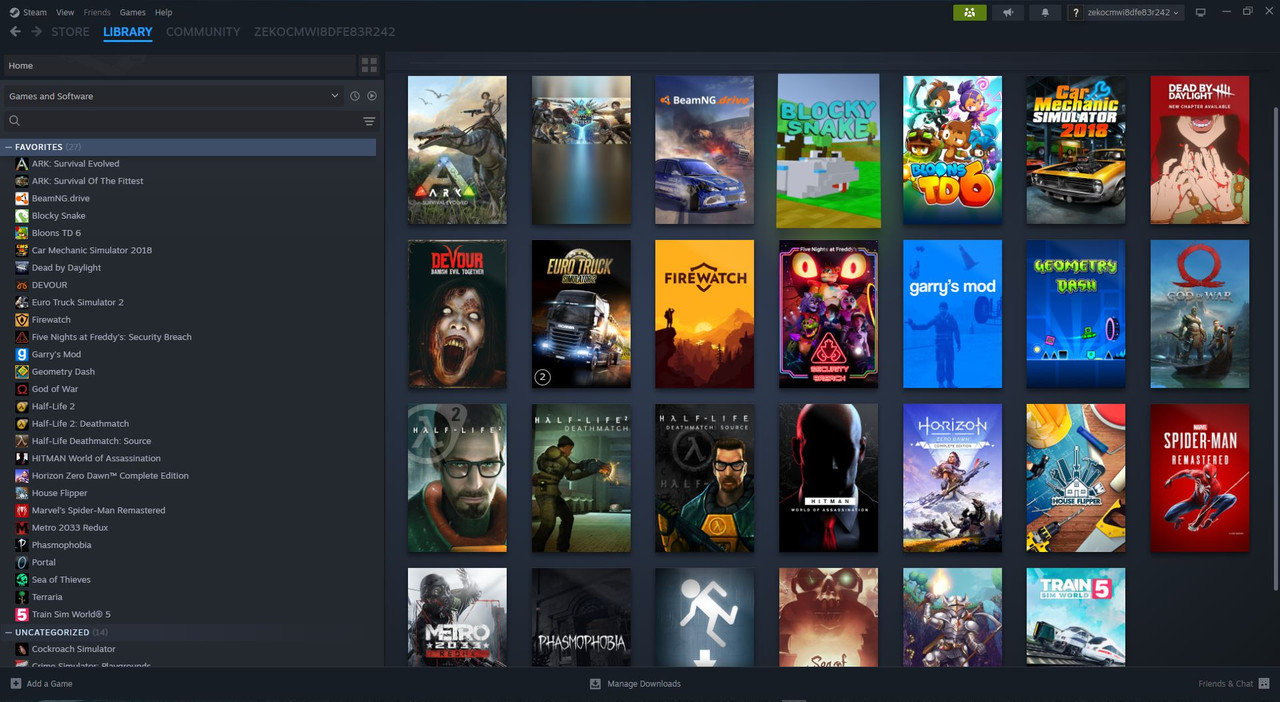The image size is (1280, 702).
Task: Click the Manage Downloads icon
Action: [595, 684]
